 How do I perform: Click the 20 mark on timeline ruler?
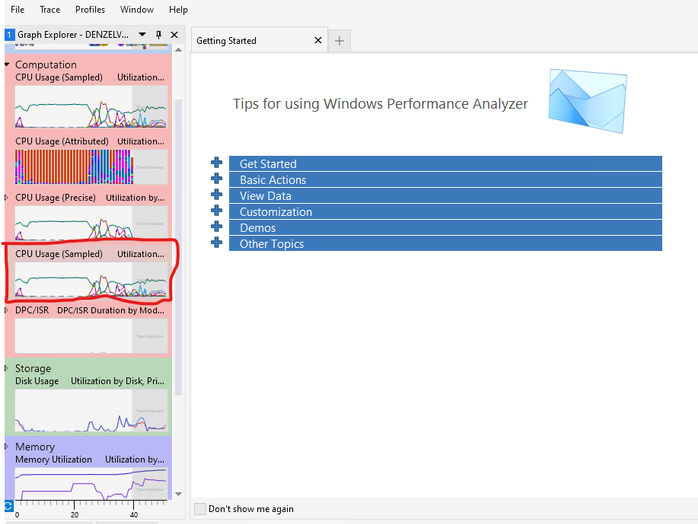pos(74,514)
